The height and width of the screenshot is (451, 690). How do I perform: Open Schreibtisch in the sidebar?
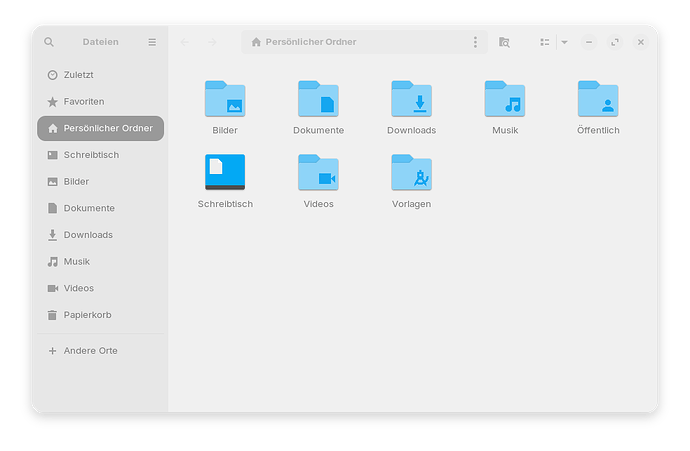(x=100, y=155)
